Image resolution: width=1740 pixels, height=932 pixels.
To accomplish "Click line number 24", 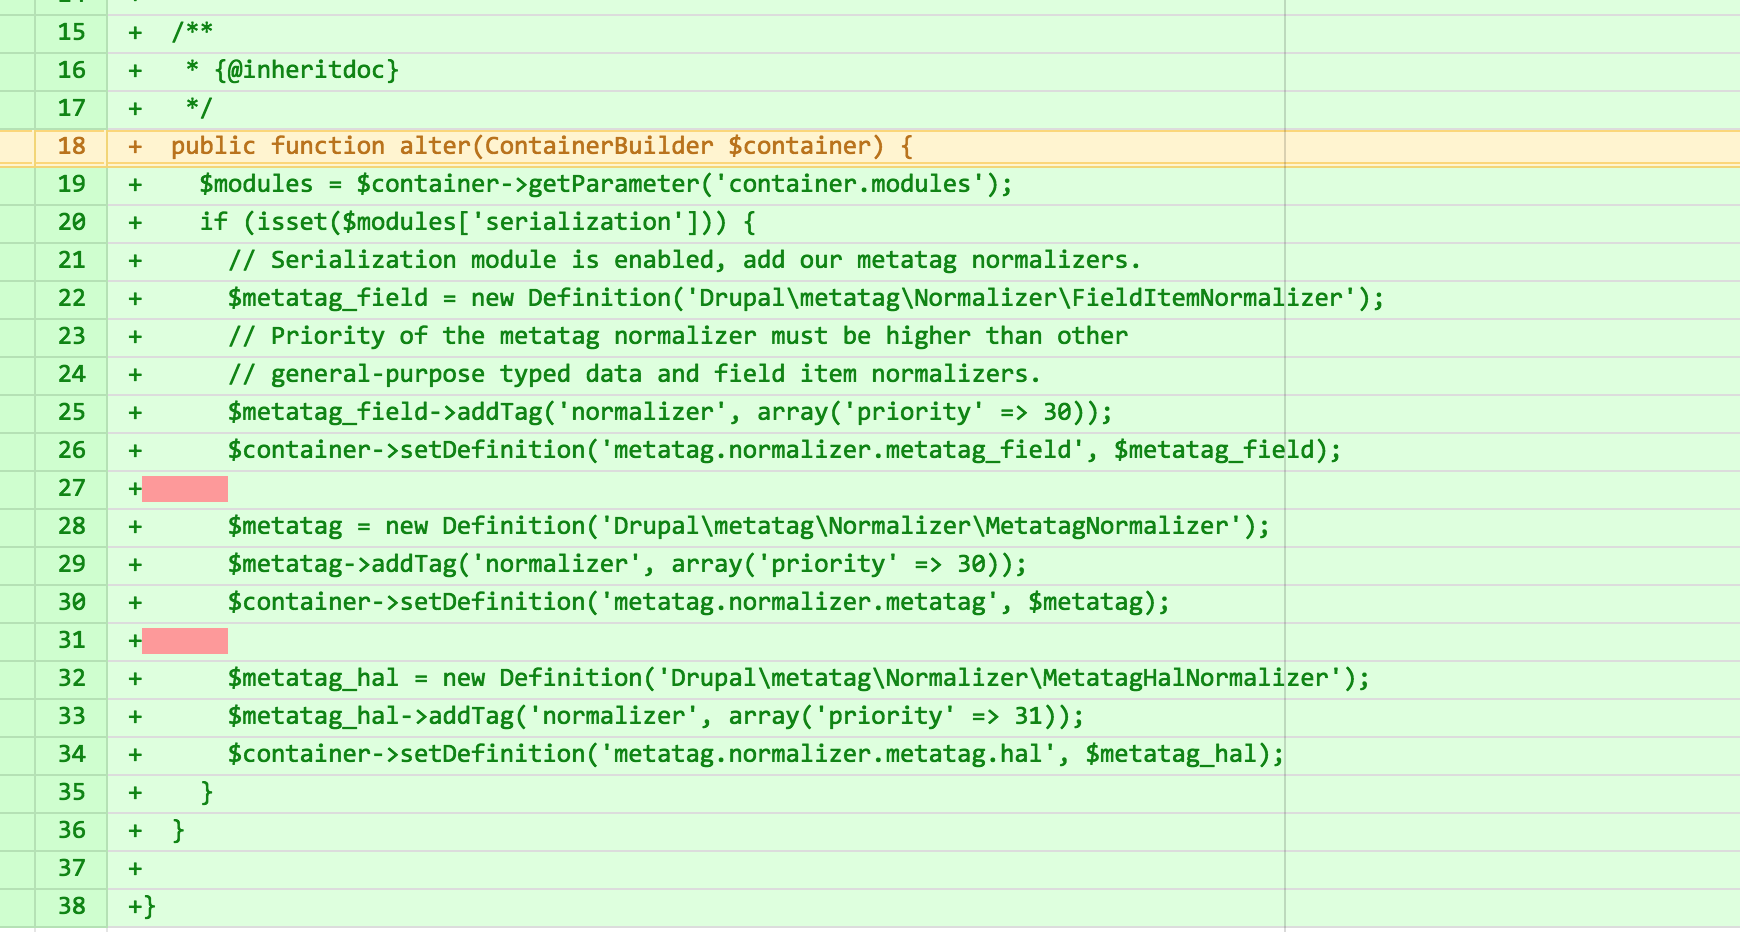I will pos(71,374).
